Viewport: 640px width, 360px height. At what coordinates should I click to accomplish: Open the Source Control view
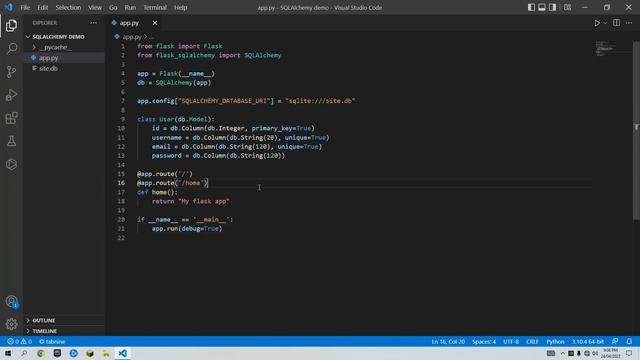11,72
